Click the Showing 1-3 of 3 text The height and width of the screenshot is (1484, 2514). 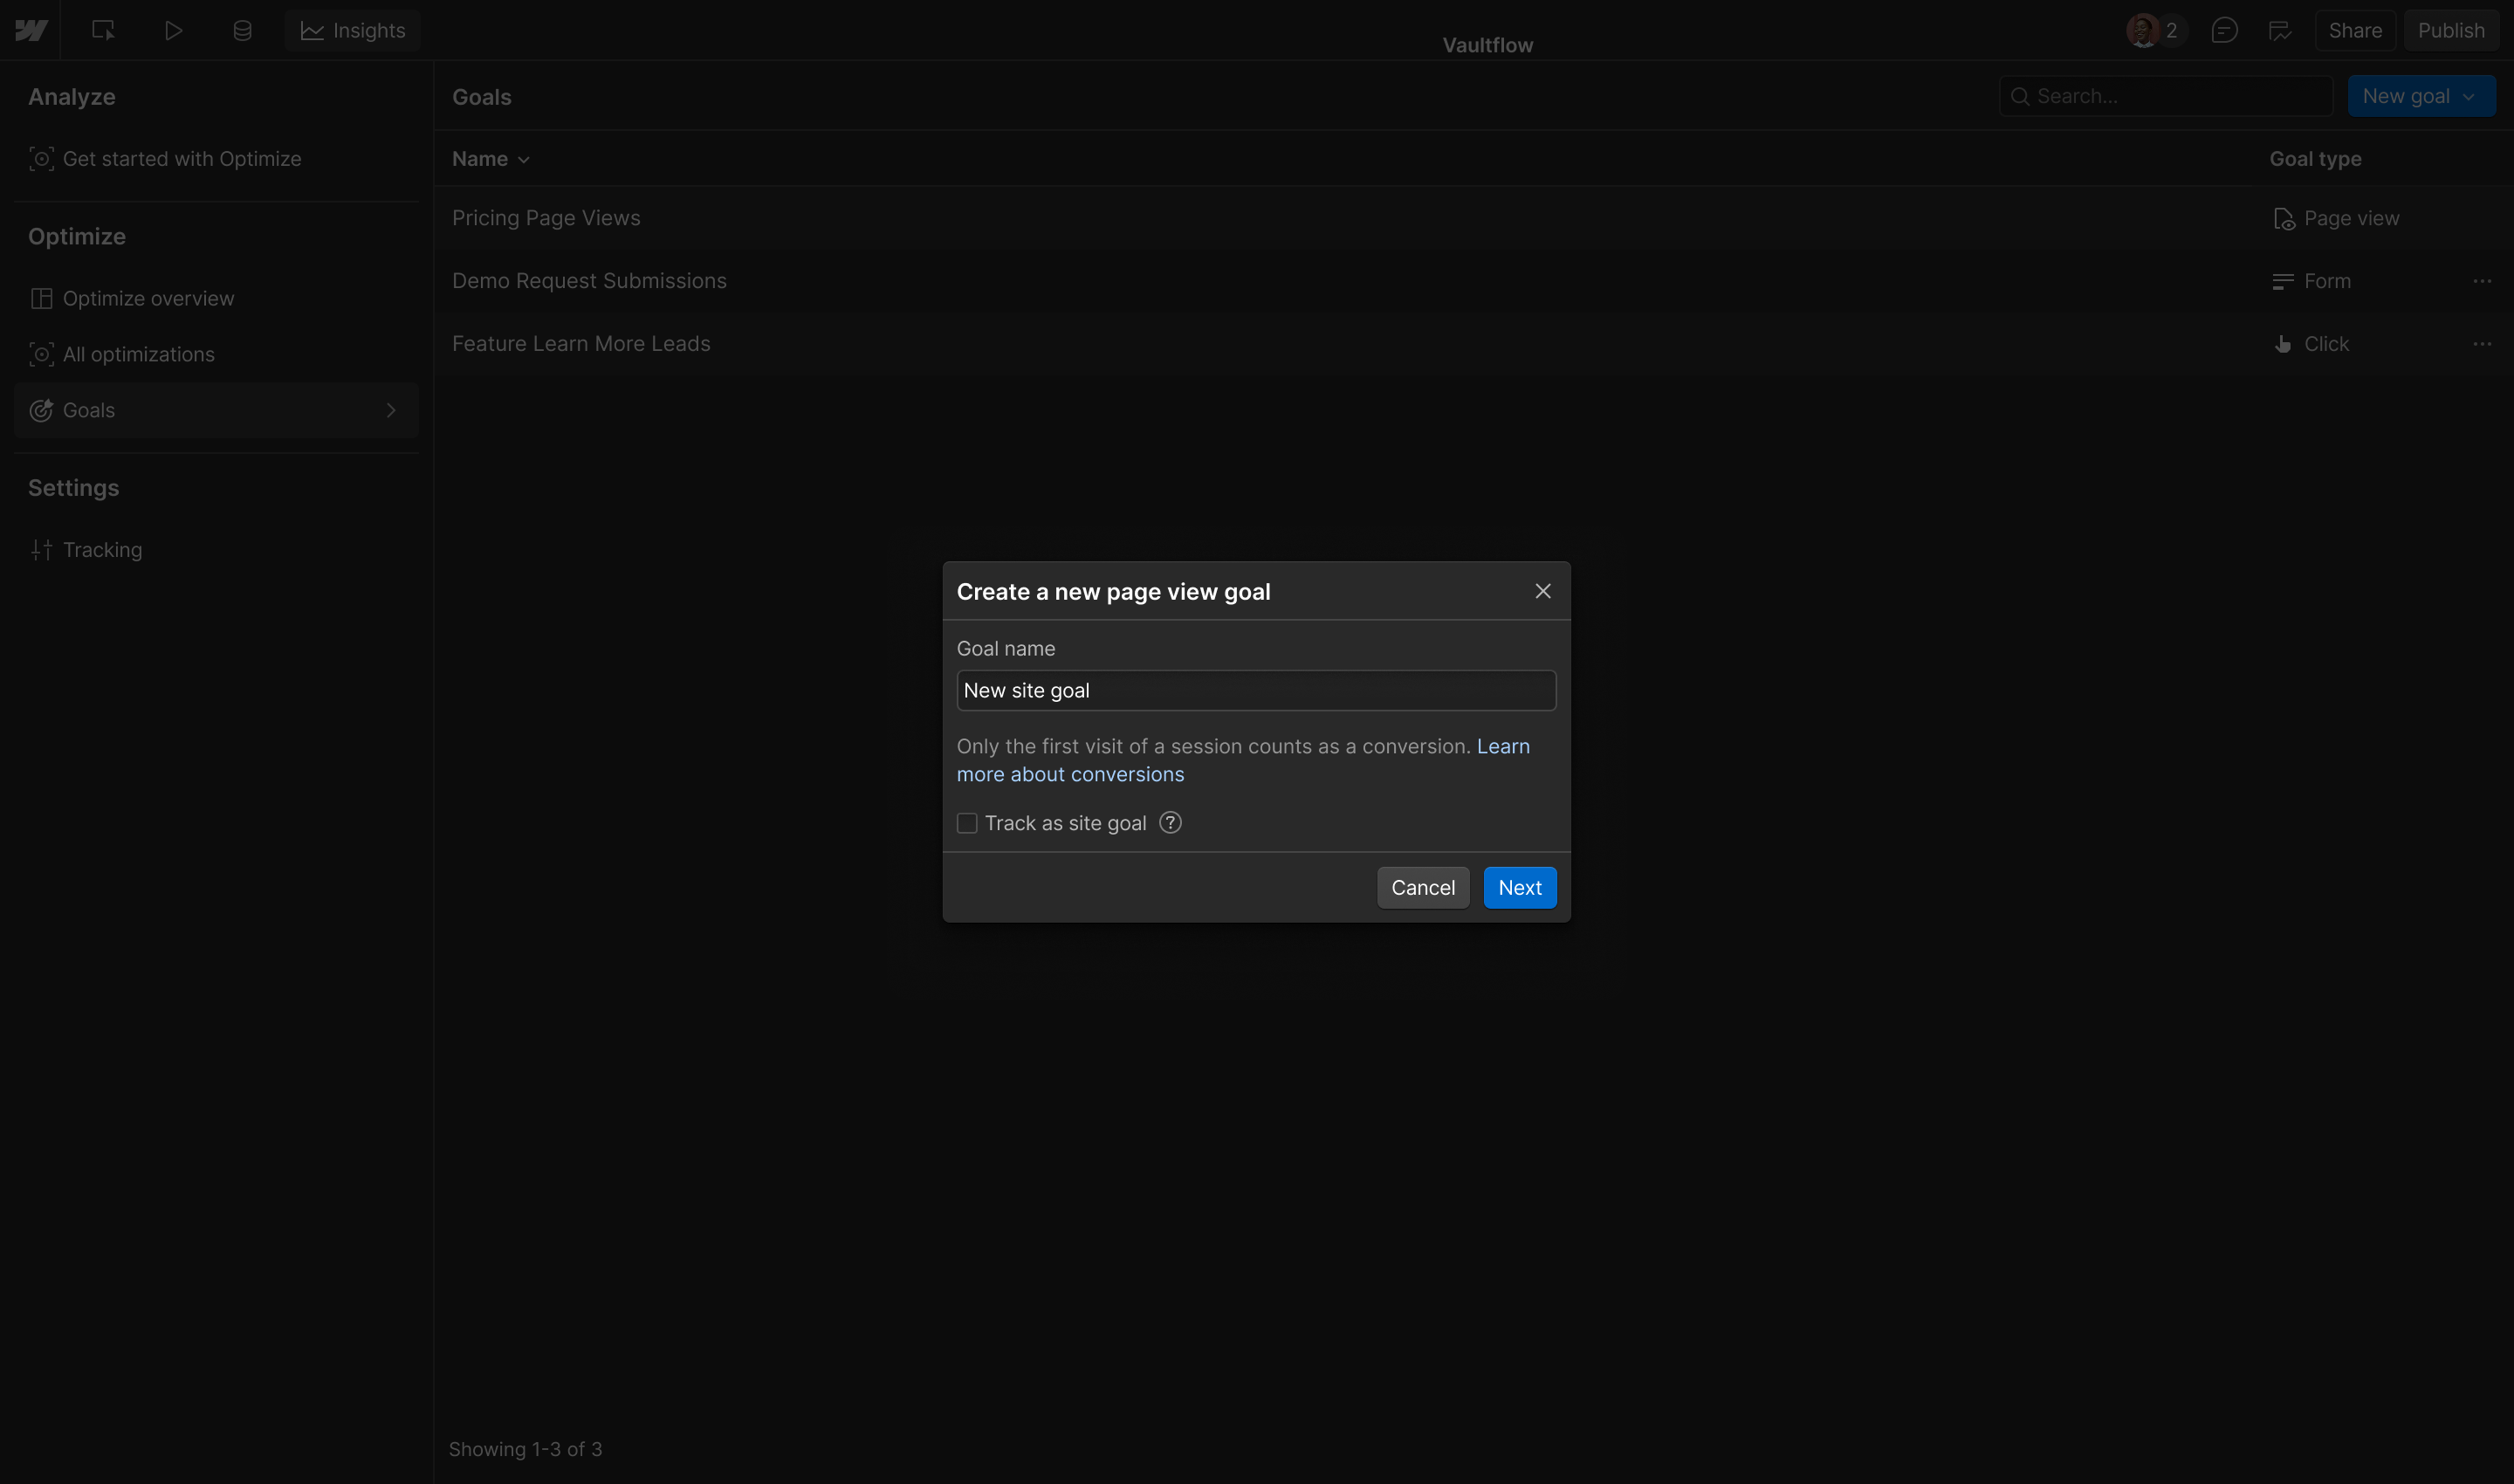coord(525,1449)
